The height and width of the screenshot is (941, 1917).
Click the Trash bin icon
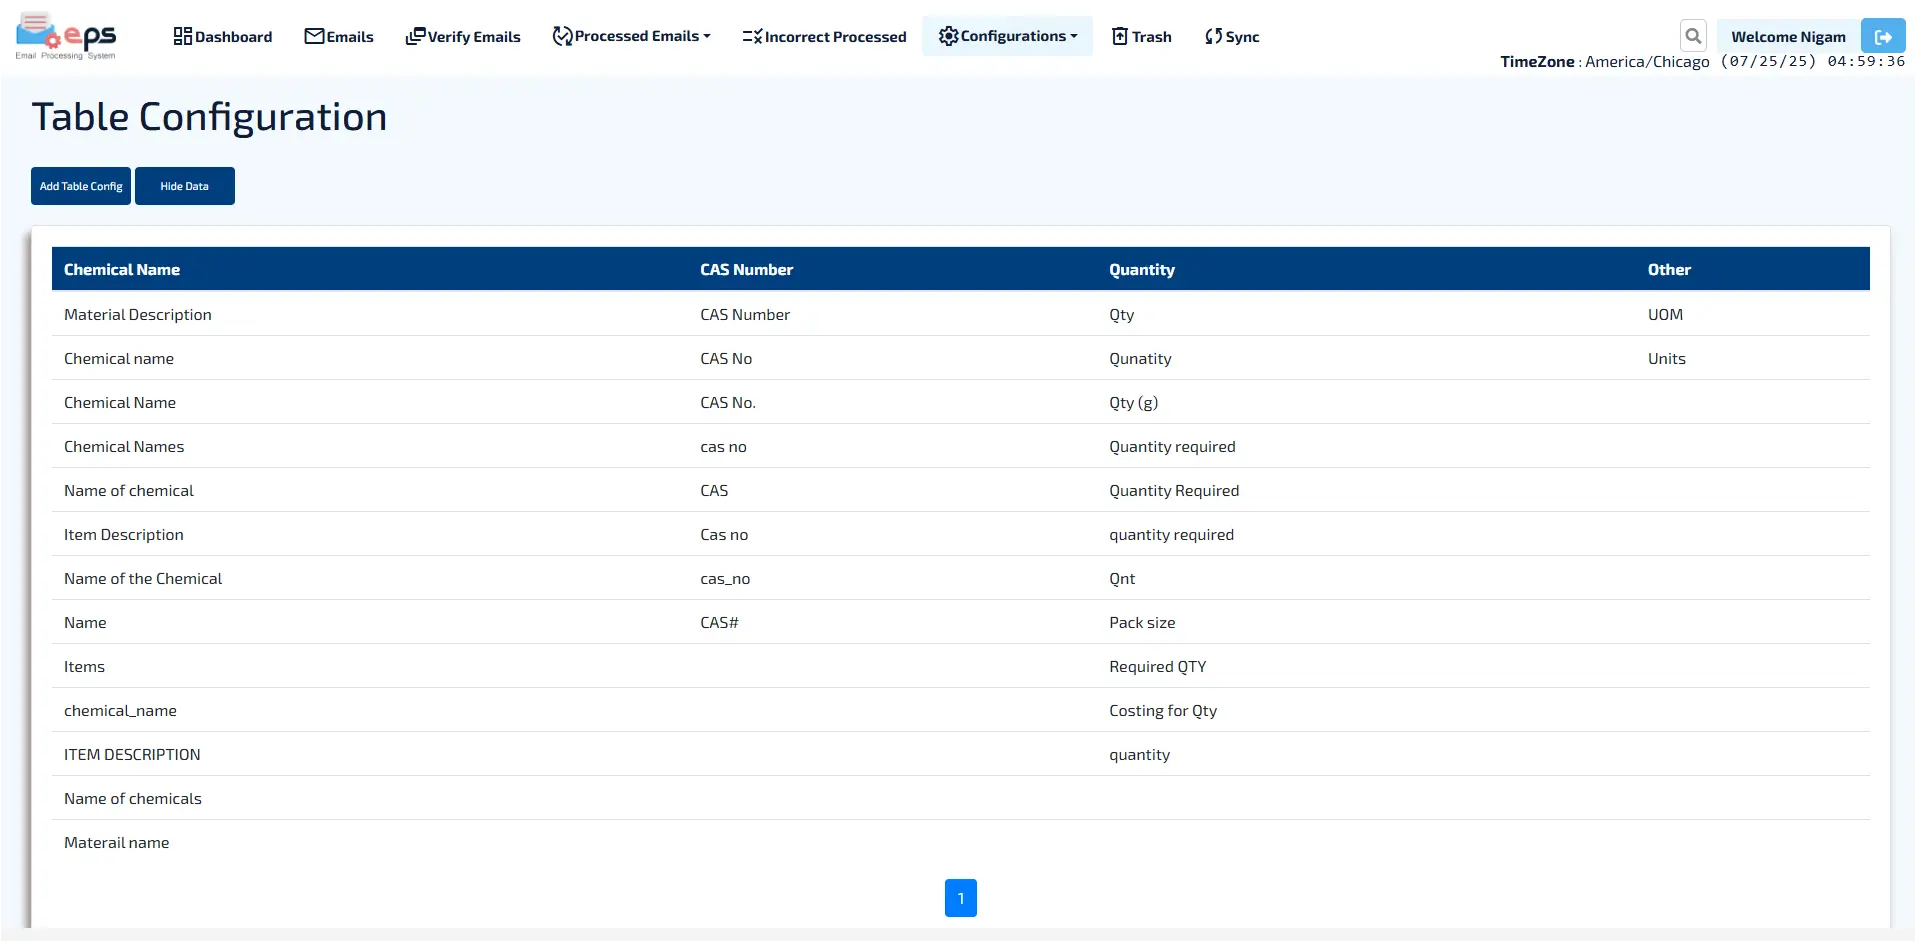(1120, 37)
